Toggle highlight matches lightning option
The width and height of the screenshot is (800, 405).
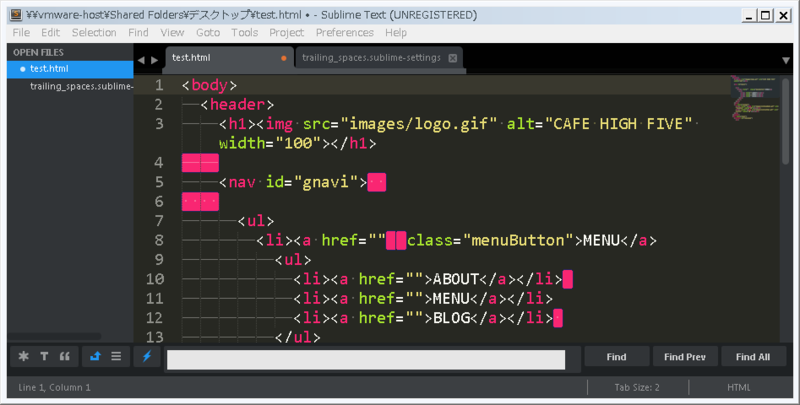click(x=147, y=357)
